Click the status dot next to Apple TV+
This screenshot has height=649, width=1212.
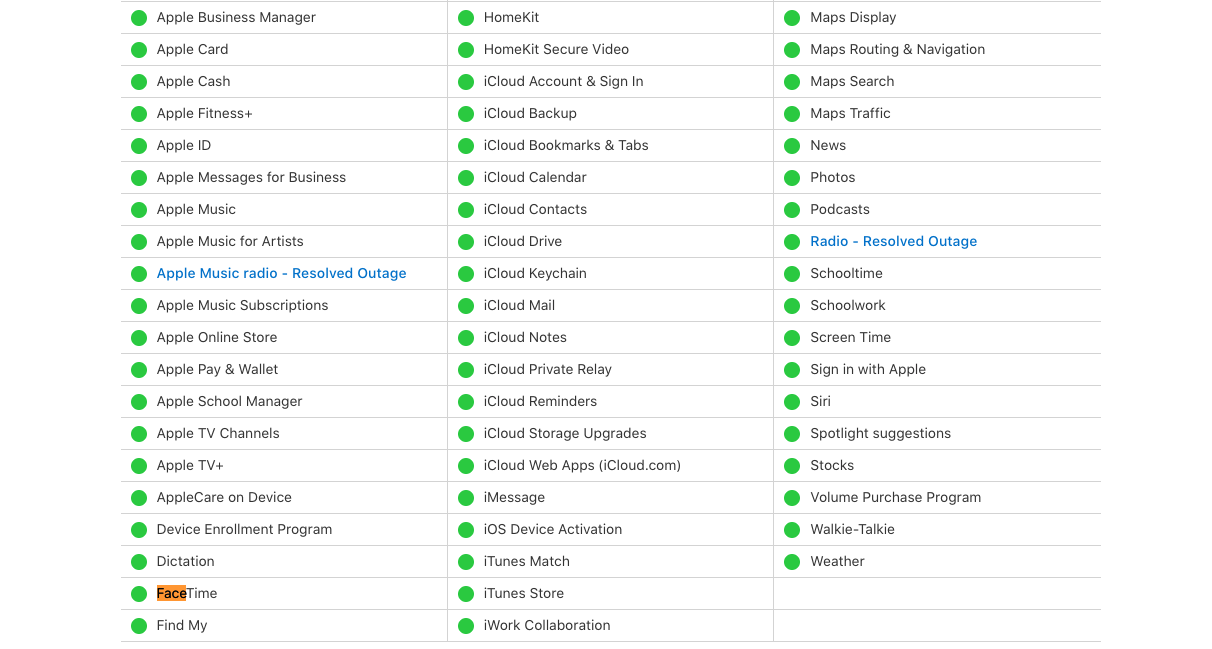(x=139, y=466)
